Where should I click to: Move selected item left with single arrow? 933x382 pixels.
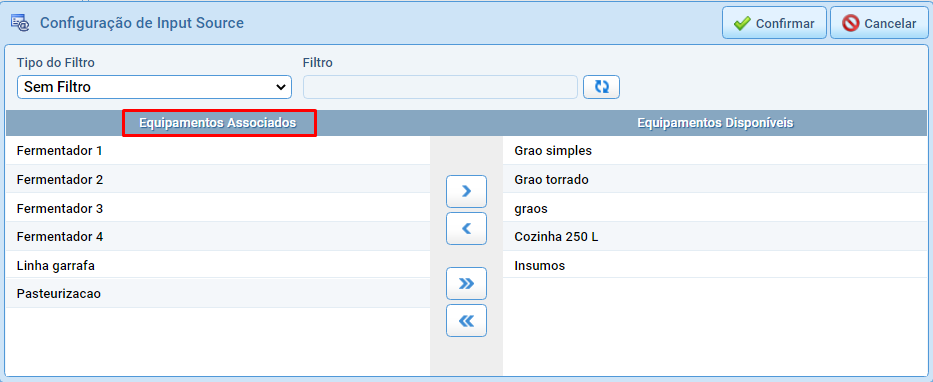click(x=466, y=228)
